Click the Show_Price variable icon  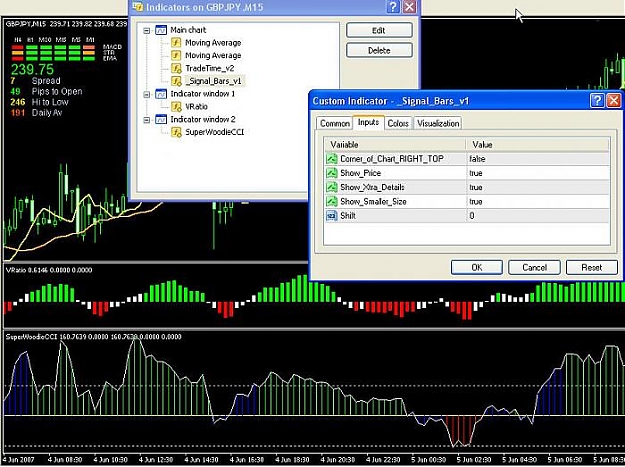(332, 173)
